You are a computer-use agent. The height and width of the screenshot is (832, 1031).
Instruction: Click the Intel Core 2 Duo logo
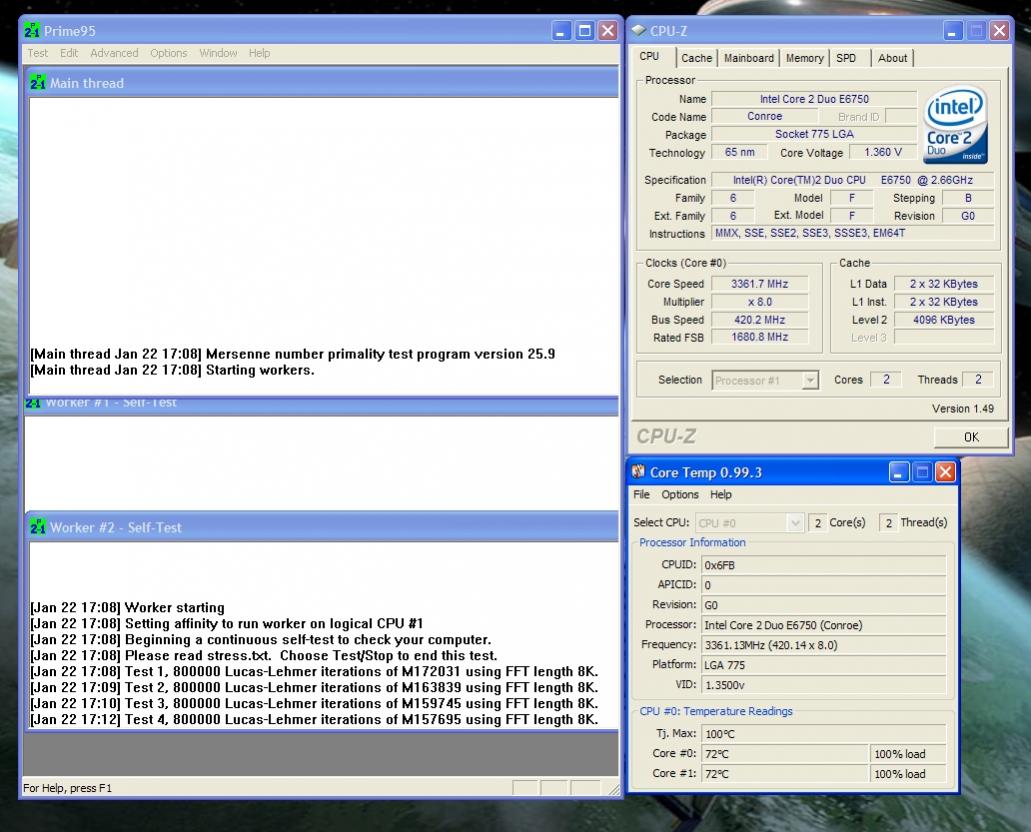pos(955,125)
